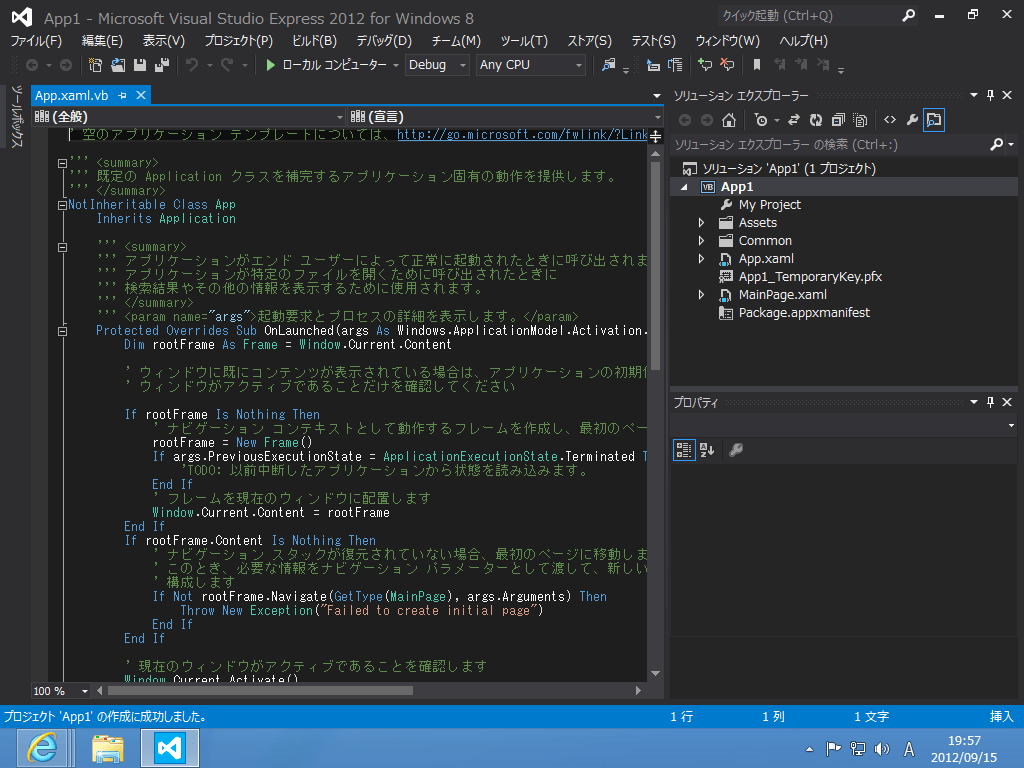The height and width of the screenshot is (768, 1024).
Task: Click the Redo toolbar icon
Action: [x=227, y=65]
